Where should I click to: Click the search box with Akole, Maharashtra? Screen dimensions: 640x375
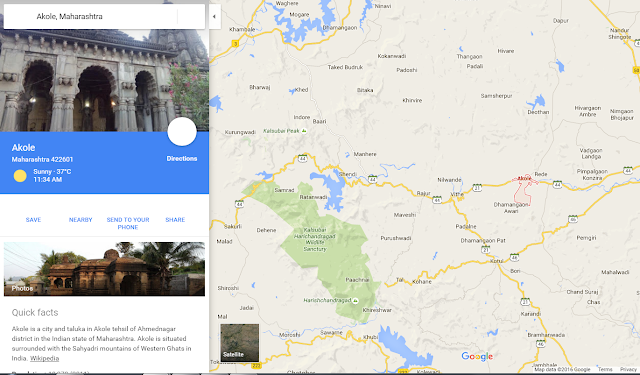(104, 17)
